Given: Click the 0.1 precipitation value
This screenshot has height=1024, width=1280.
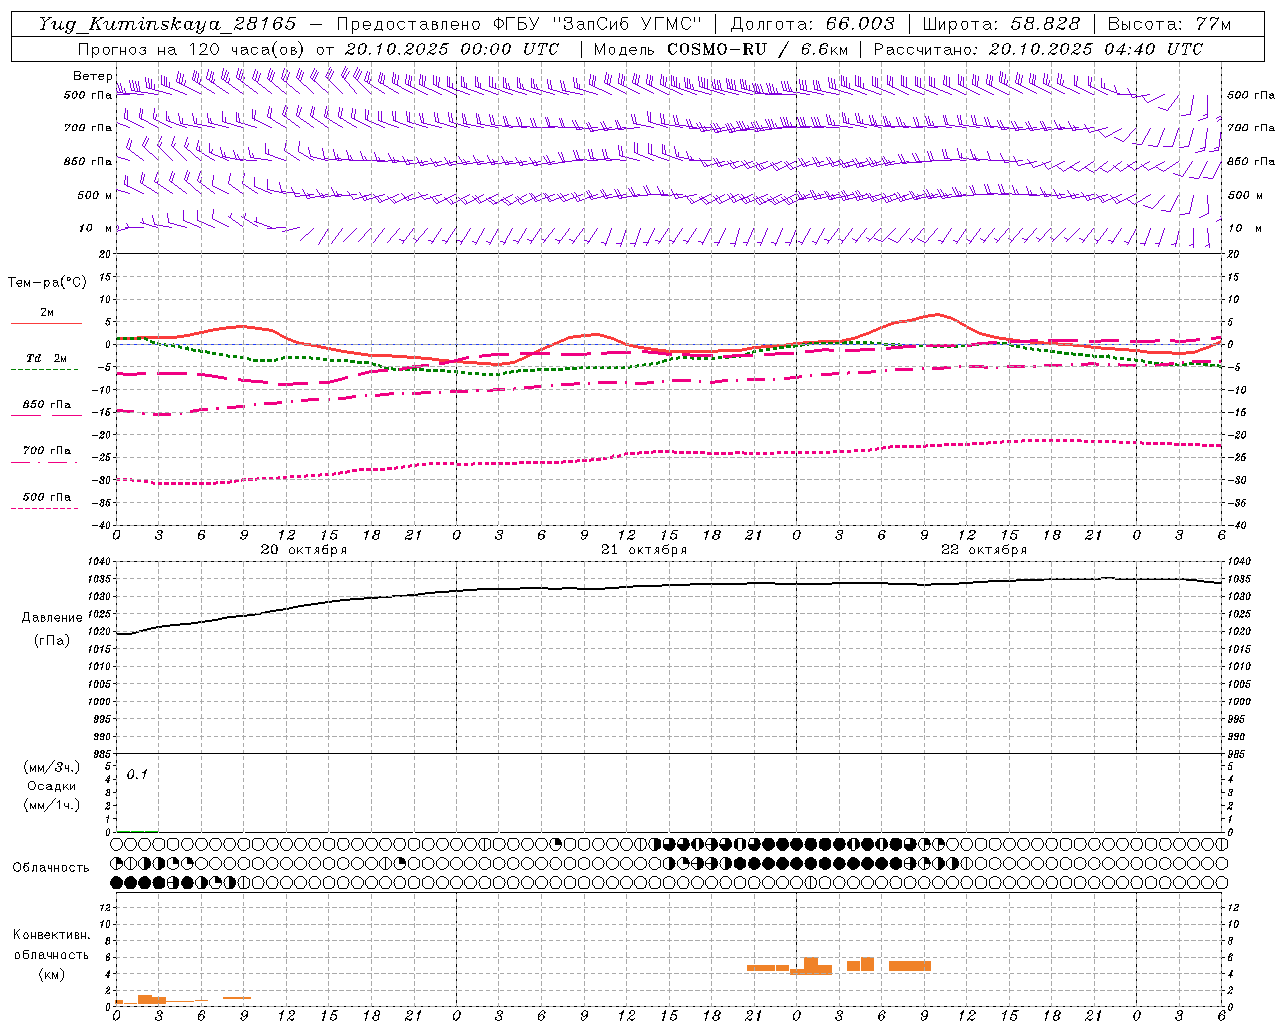Looking at the screenshot, I should [137, 774].
